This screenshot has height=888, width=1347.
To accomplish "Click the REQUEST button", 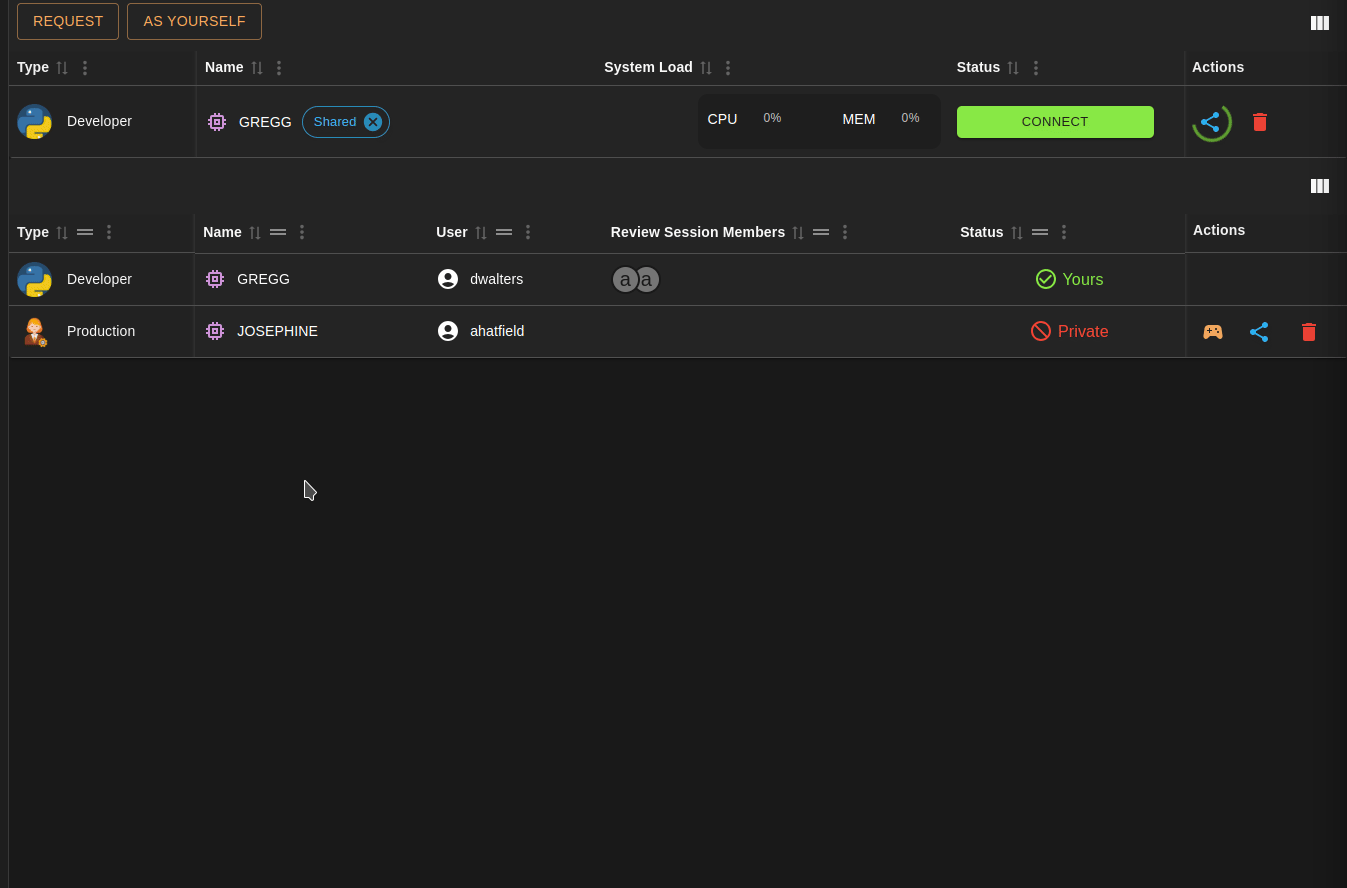I will coord(68,21).
